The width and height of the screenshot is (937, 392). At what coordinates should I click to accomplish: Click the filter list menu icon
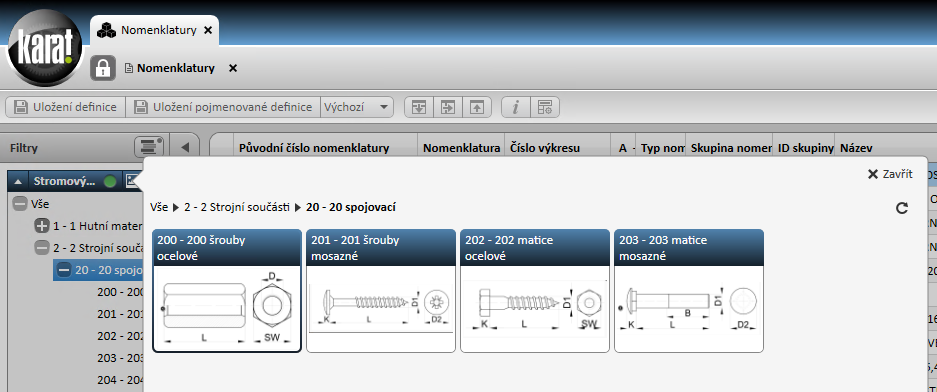(x=149, y=147)
